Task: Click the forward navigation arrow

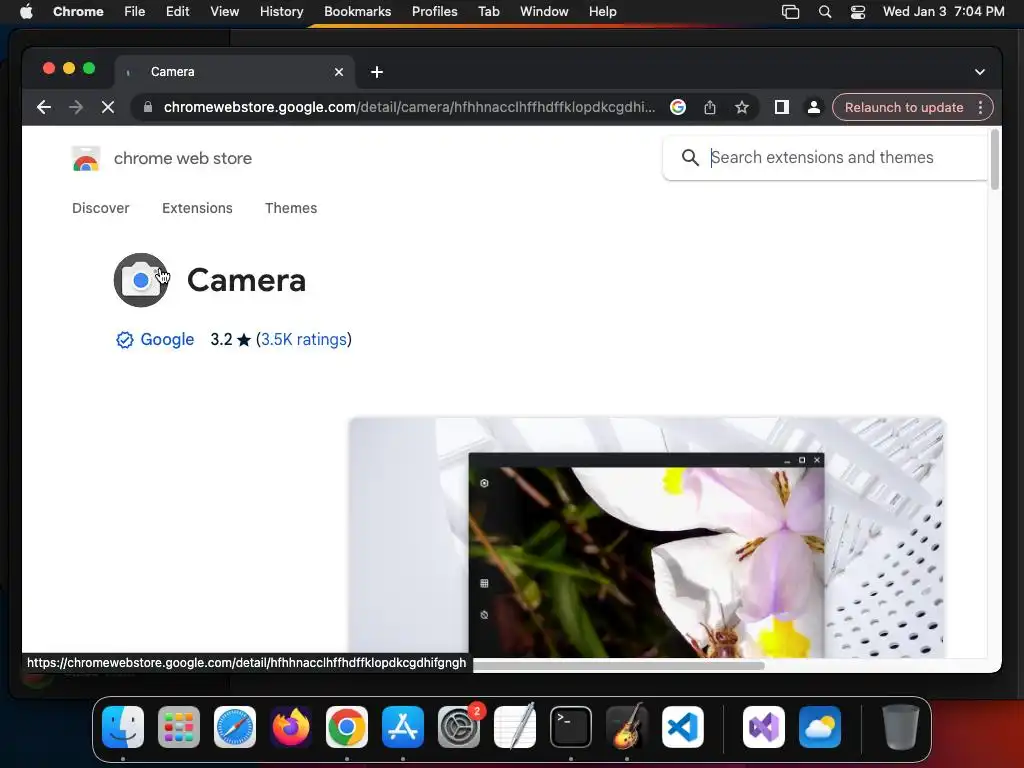Action: point(76,107)
